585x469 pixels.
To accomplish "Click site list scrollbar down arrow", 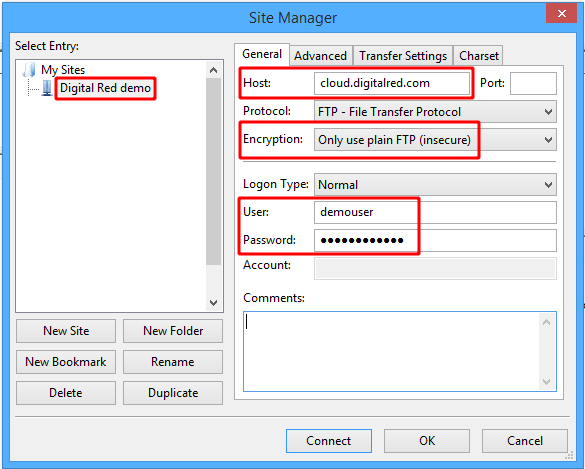I will pos(213,303).
